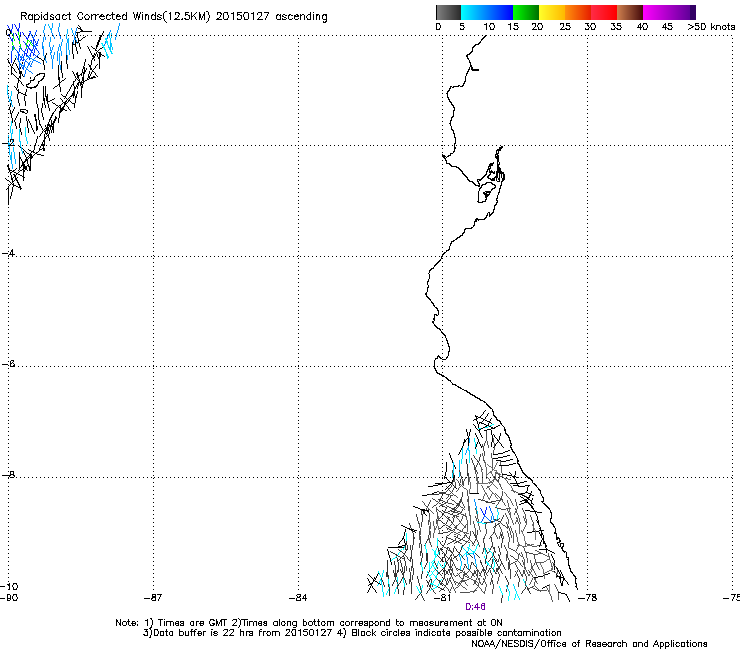Click the '-4' latitude axis label
740x650 pixels.
[9, 253]
